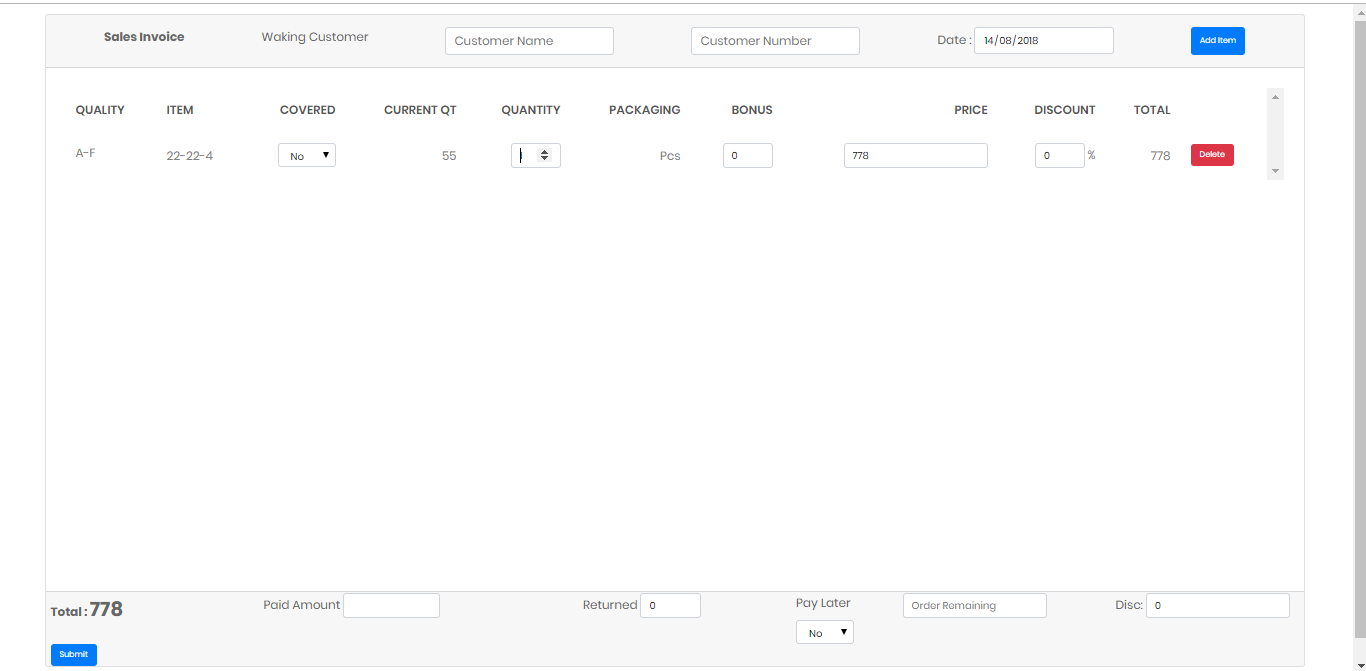Click the DISCOUNT column header

tap(1065, 110)
